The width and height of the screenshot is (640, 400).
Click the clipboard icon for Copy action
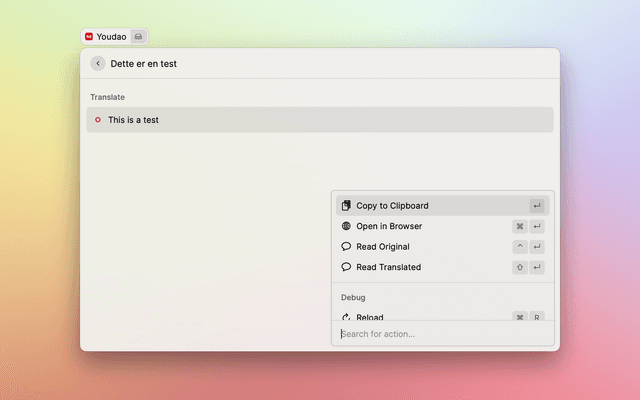(x=346, y=206)
